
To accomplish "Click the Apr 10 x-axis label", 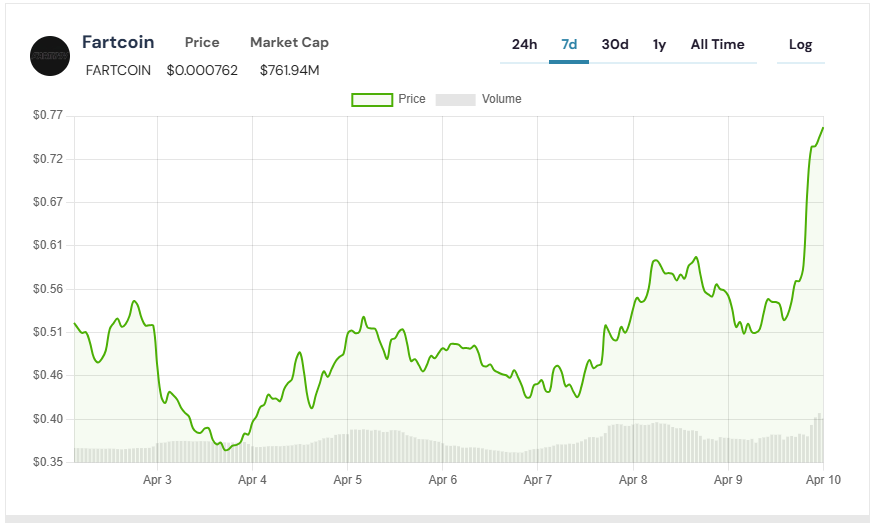I will pyautogui.click(x=823, y=479).
